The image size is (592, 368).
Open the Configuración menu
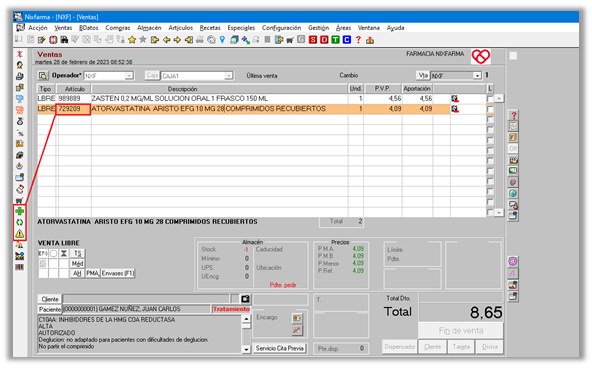(281, 28)
